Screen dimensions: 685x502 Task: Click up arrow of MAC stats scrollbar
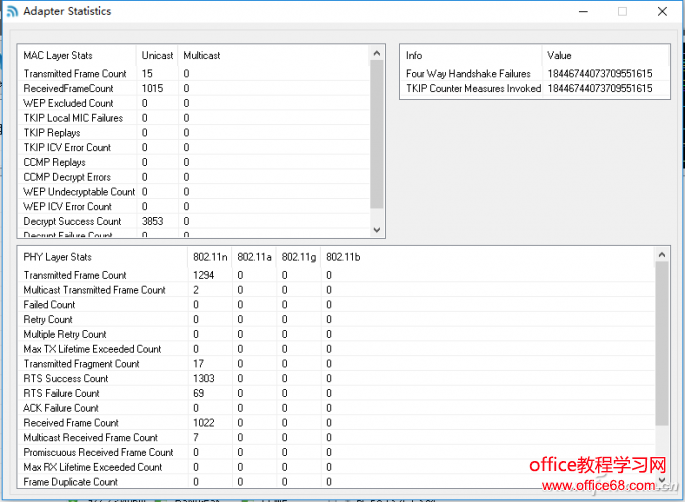pyautogui.click(x=377, y=53)
